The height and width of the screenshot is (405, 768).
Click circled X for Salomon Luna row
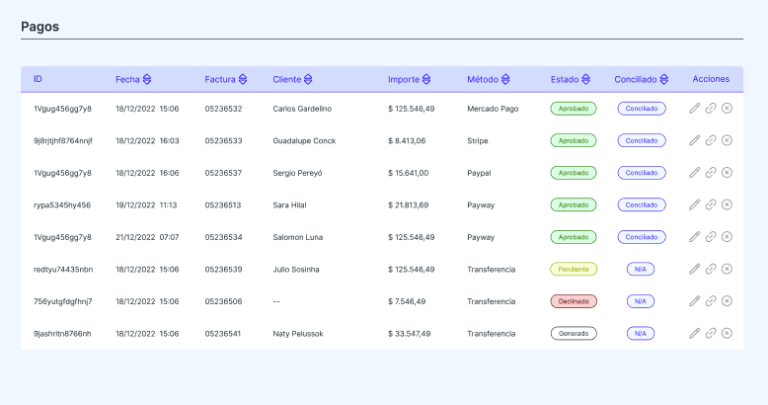pos(727,237)
